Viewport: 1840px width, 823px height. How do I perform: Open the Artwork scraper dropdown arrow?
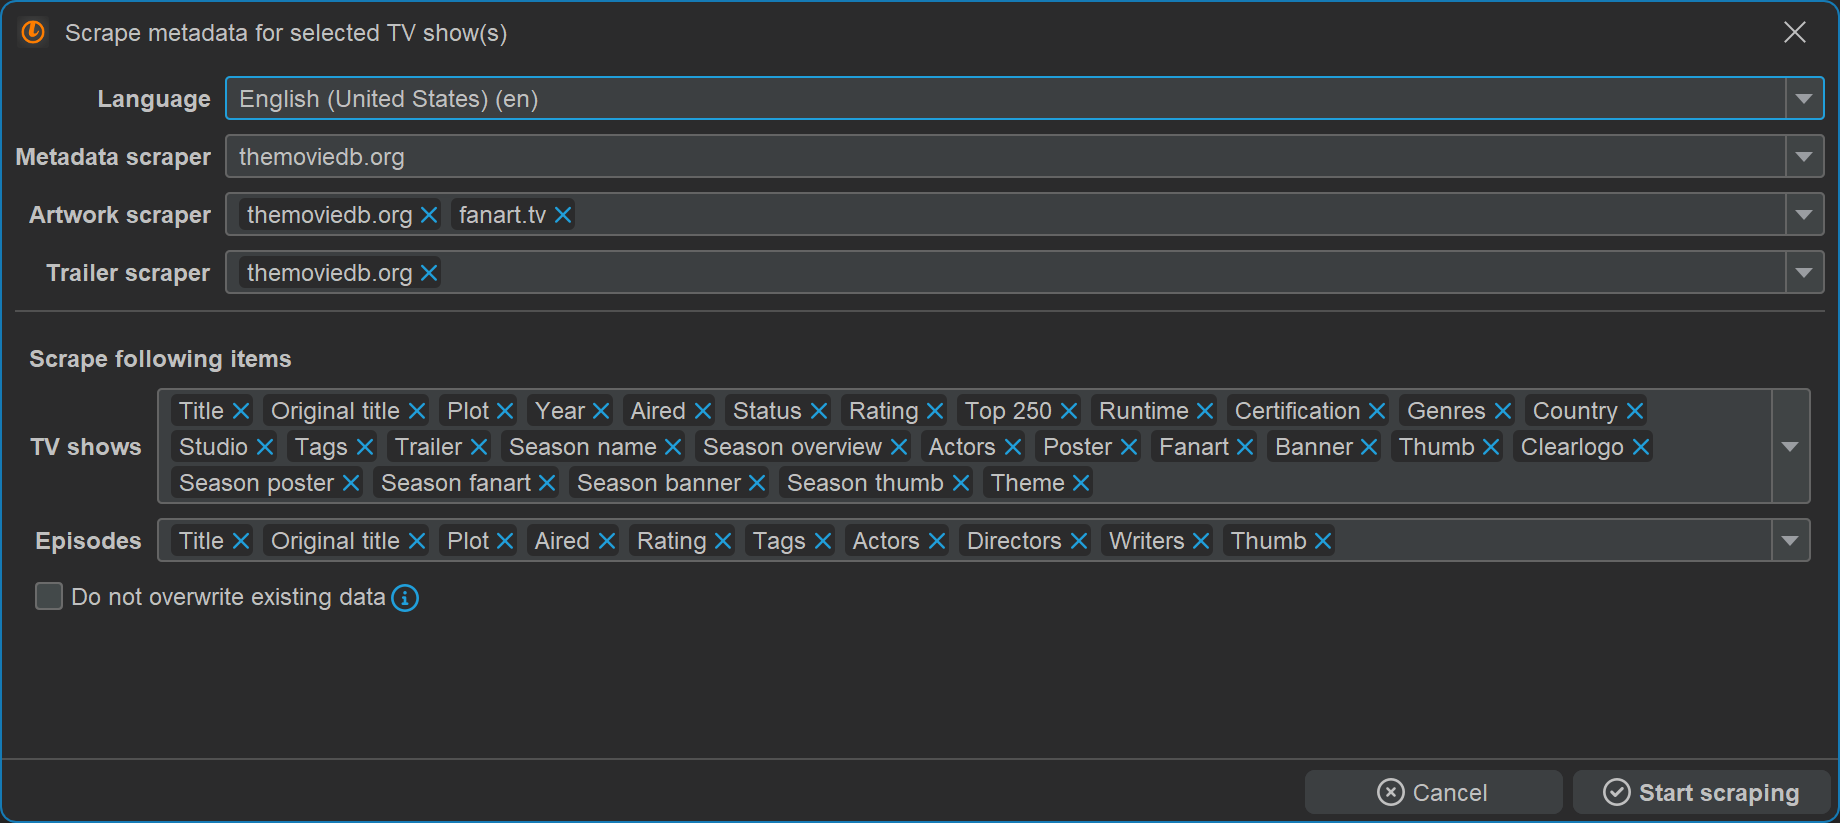[1804, 215]
